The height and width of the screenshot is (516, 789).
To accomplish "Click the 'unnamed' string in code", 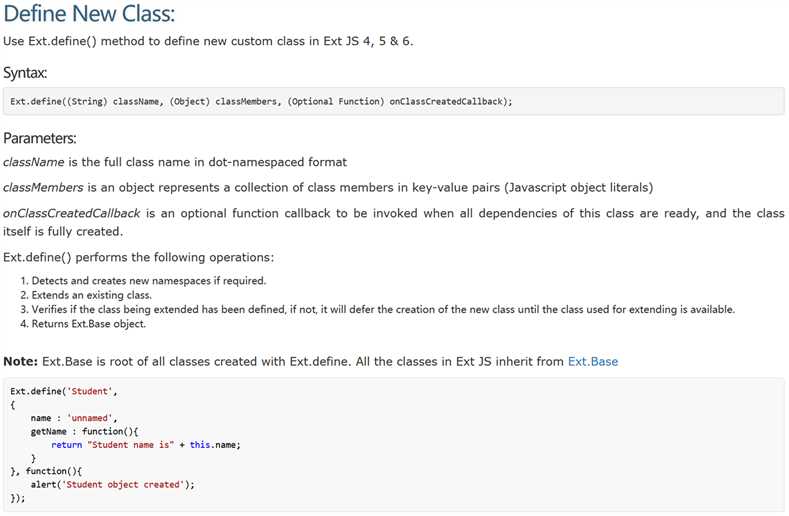I will (x=90, y=418).
